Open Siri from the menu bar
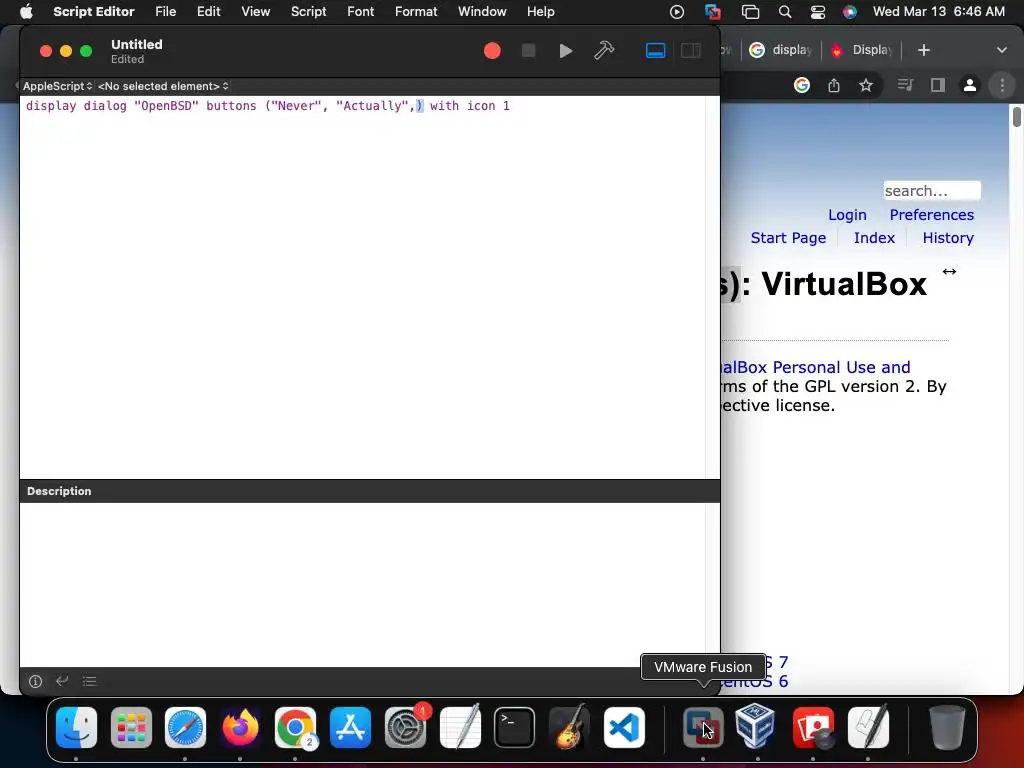Viewport: 1024px width, 768px height. click(x=850, y=12)
